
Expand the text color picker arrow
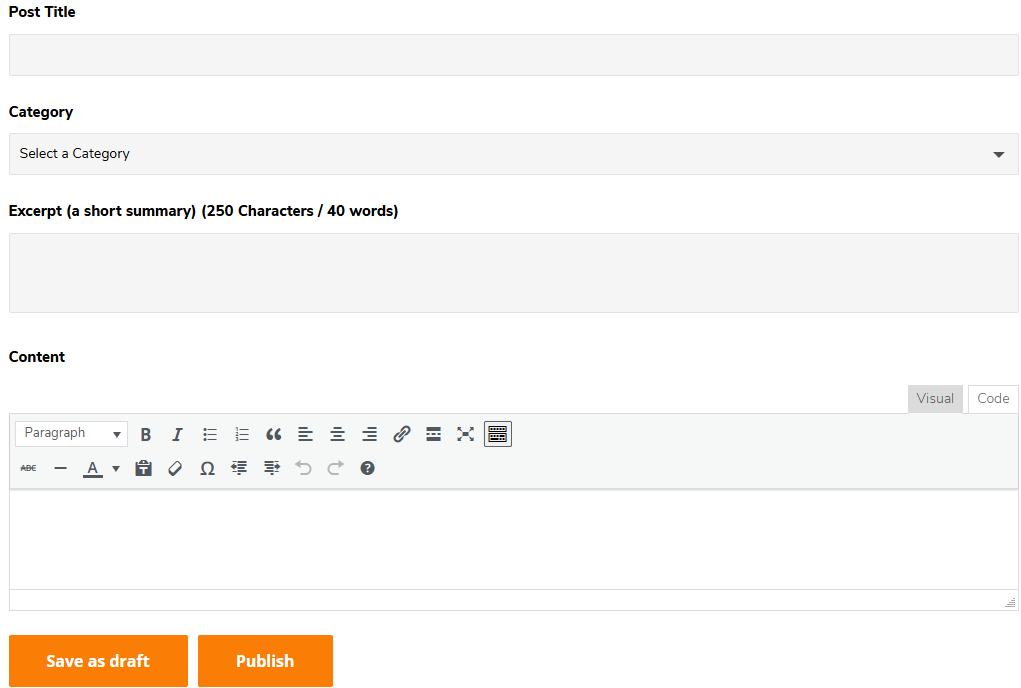116,468
